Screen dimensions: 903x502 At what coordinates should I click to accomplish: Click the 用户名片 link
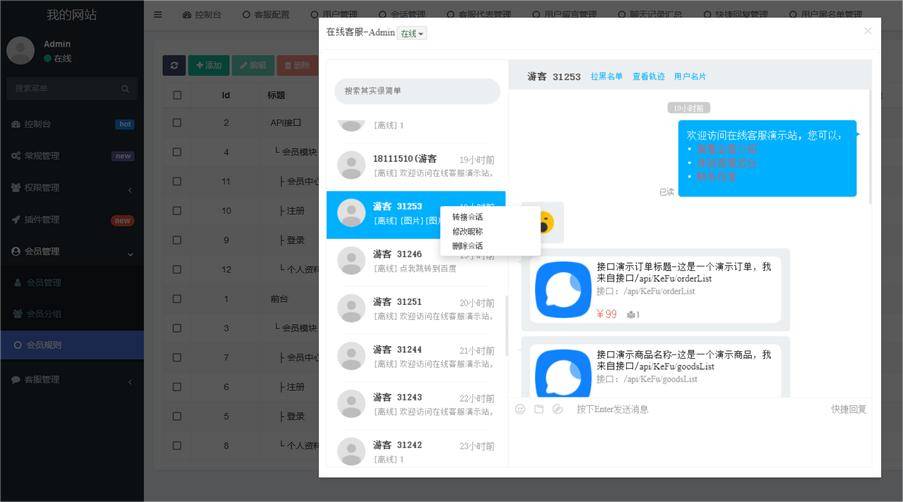(x=690, y=76)
